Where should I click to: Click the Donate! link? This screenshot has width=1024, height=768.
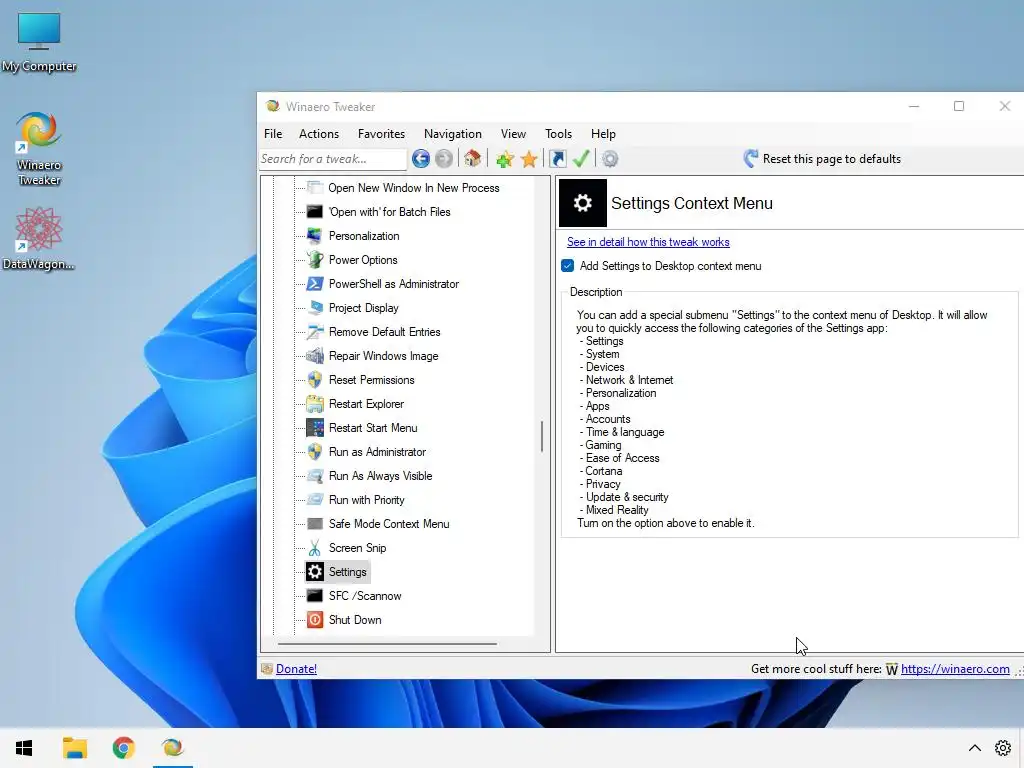tap(296, 669)
